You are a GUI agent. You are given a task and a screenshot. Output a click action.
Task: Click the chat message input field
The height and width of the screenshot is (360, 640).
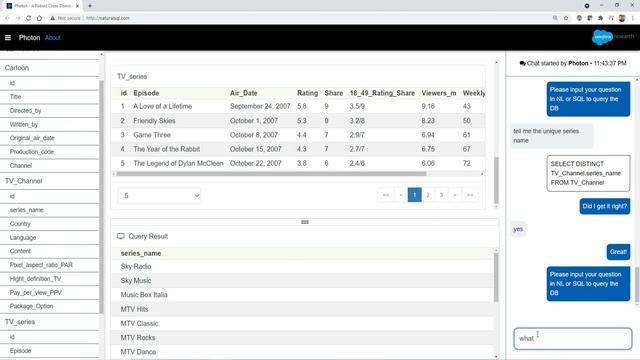[573, 338]
